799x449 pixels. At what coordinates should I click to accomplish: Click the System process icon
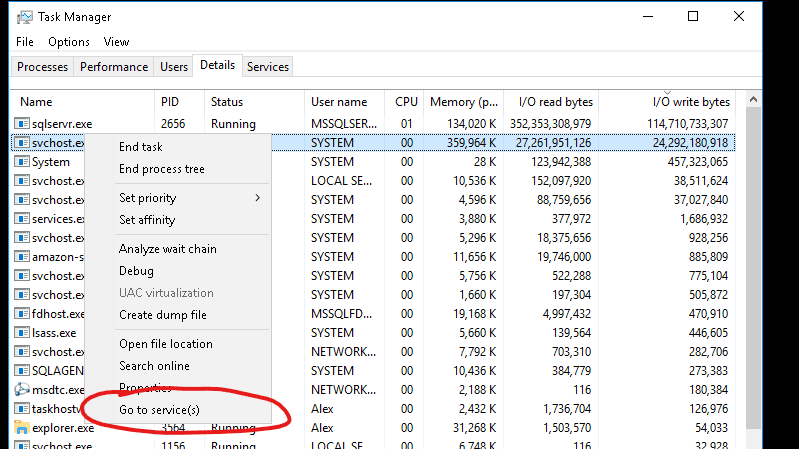point(22,162)
